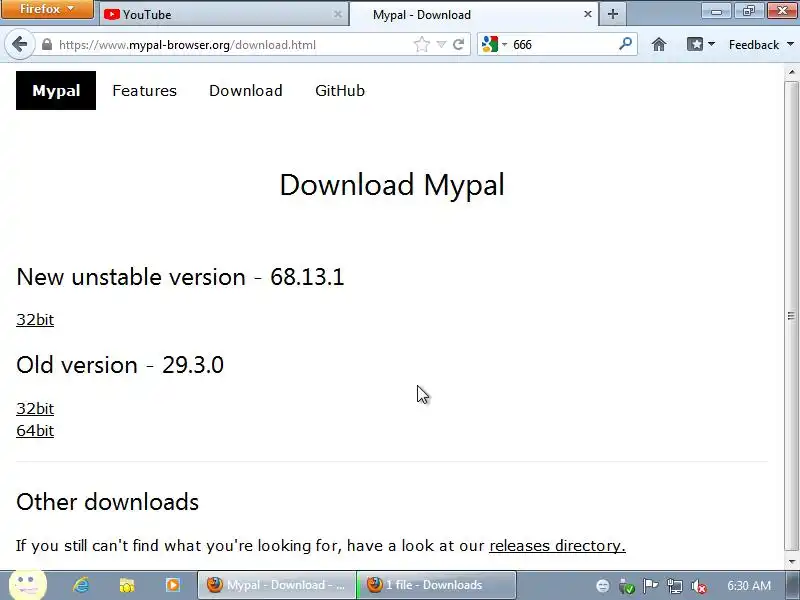Screen dimensions: 800x600
Task: Close the Mypal - Download tab
Action: point(587,14)
